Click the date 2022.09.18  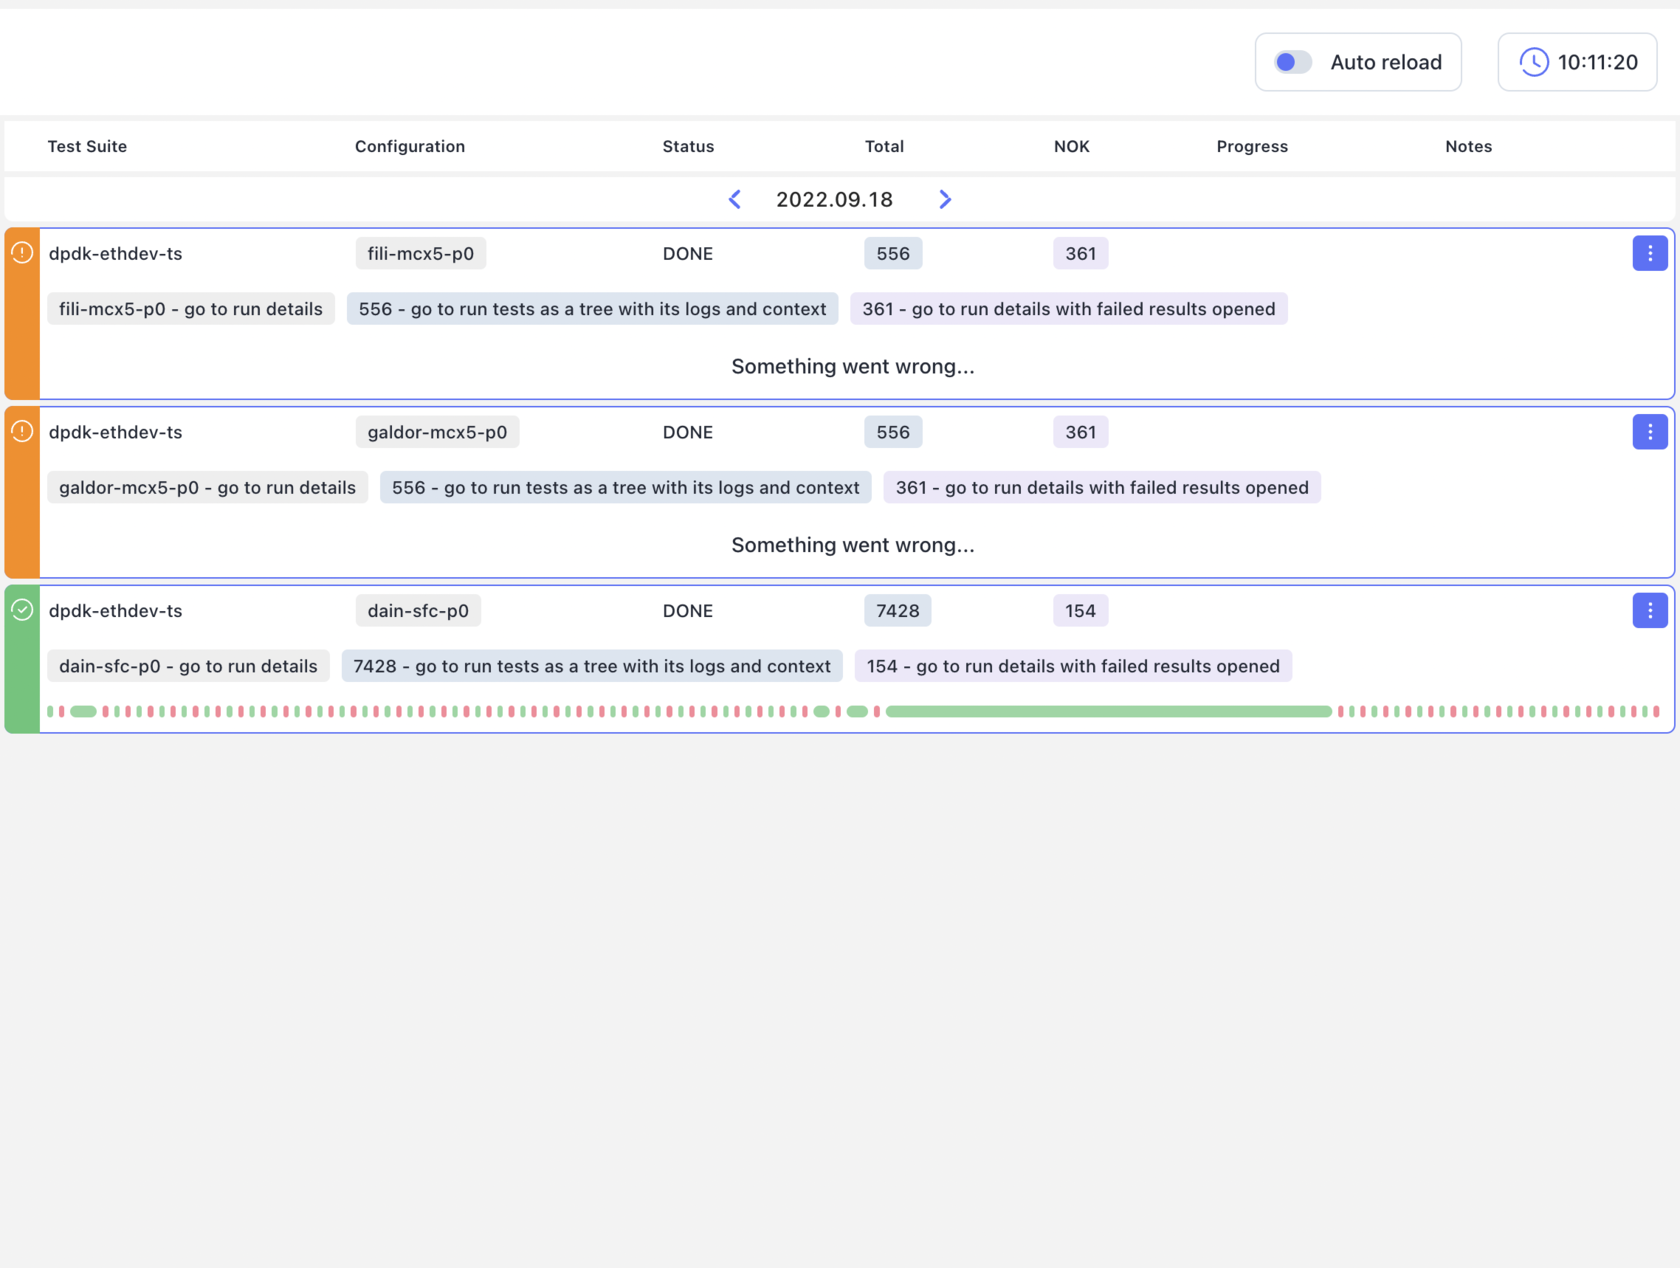[835, 199]
